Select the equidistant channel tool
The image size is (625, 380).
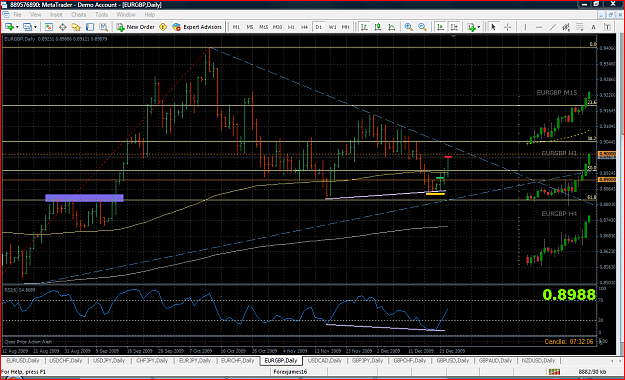click(x=566, y=27)
